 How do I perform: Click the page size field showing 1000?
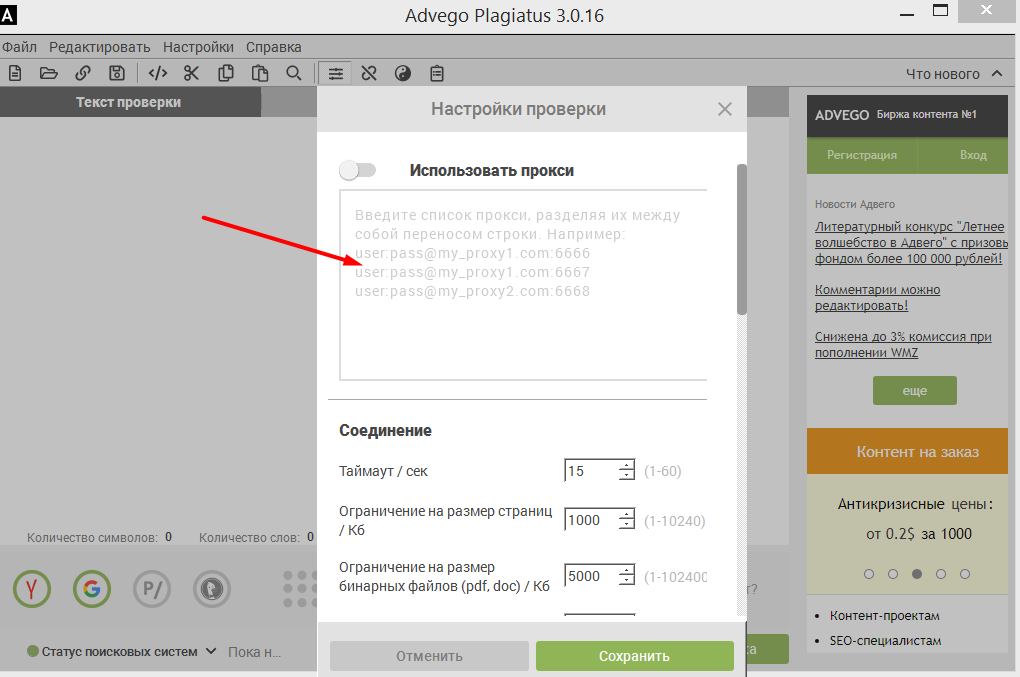591,520
